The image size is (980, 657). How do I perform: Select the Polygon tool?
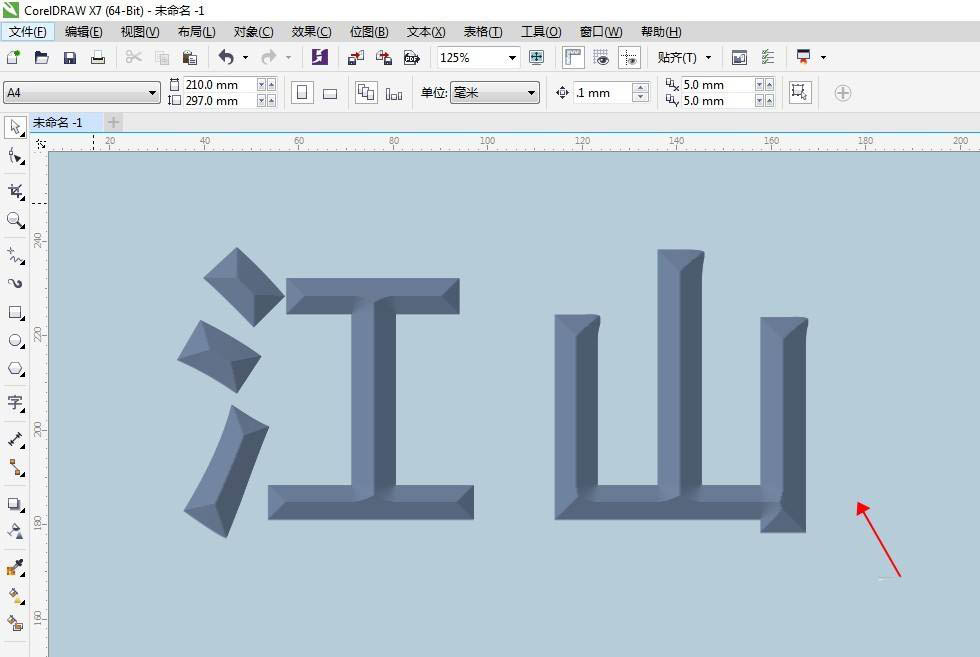click(15, 369)
